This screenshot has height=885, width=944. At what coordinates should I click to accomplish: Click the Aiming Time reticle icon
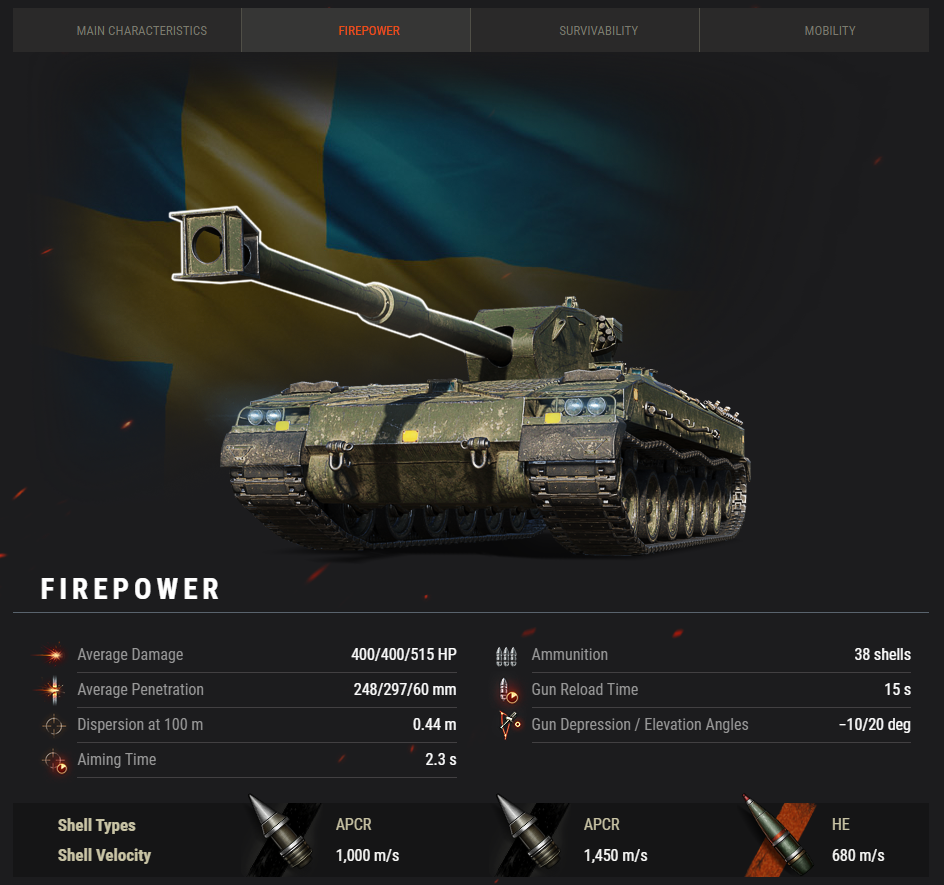(54, 761)
